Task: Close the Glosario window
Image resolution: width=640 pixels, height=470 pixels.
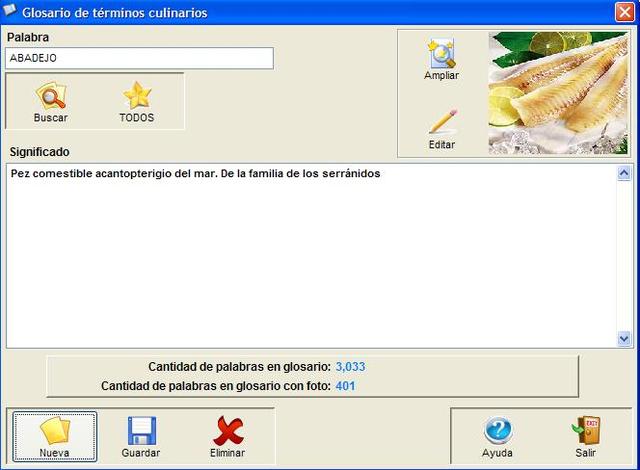Action: click(x=624, y=12)
